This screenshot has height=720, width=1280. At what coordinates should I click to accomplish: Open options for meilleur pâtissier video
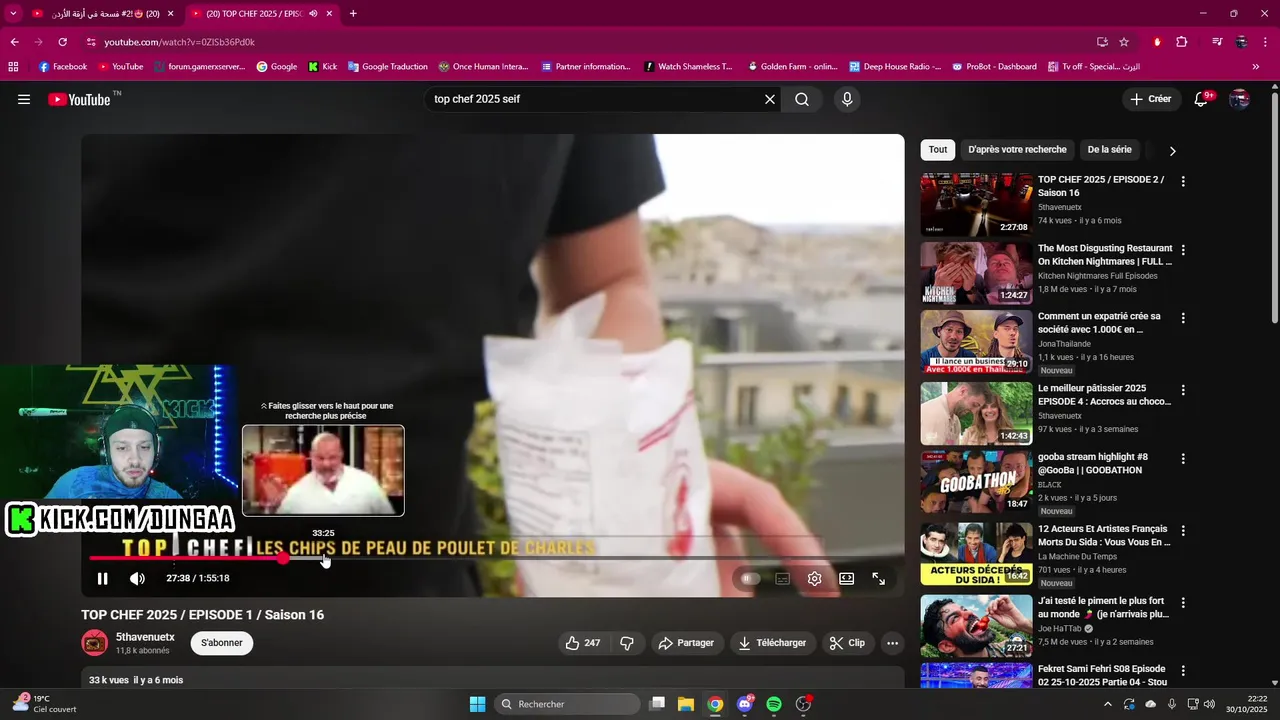(1183, 390)
